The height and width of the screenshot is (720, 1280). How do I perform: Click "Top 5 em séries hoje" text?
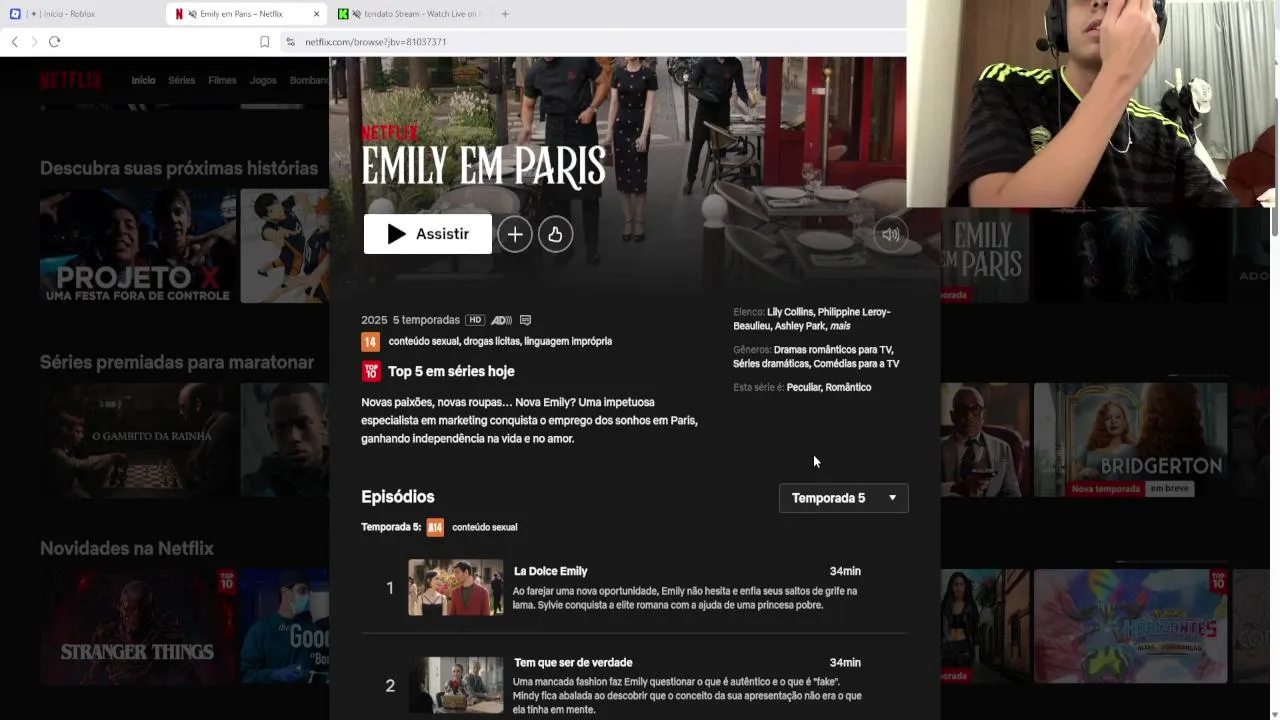click(451, 371)
